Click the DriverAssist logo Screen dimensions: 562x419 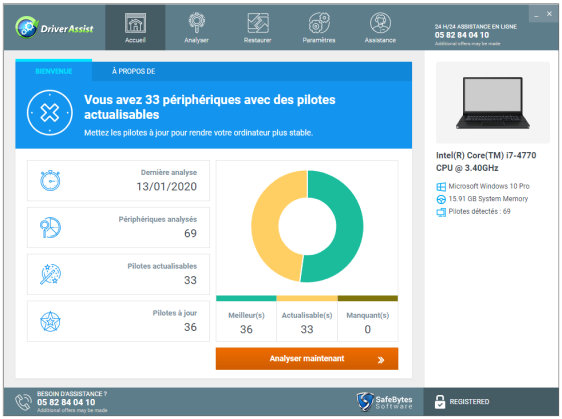point(54,28)
